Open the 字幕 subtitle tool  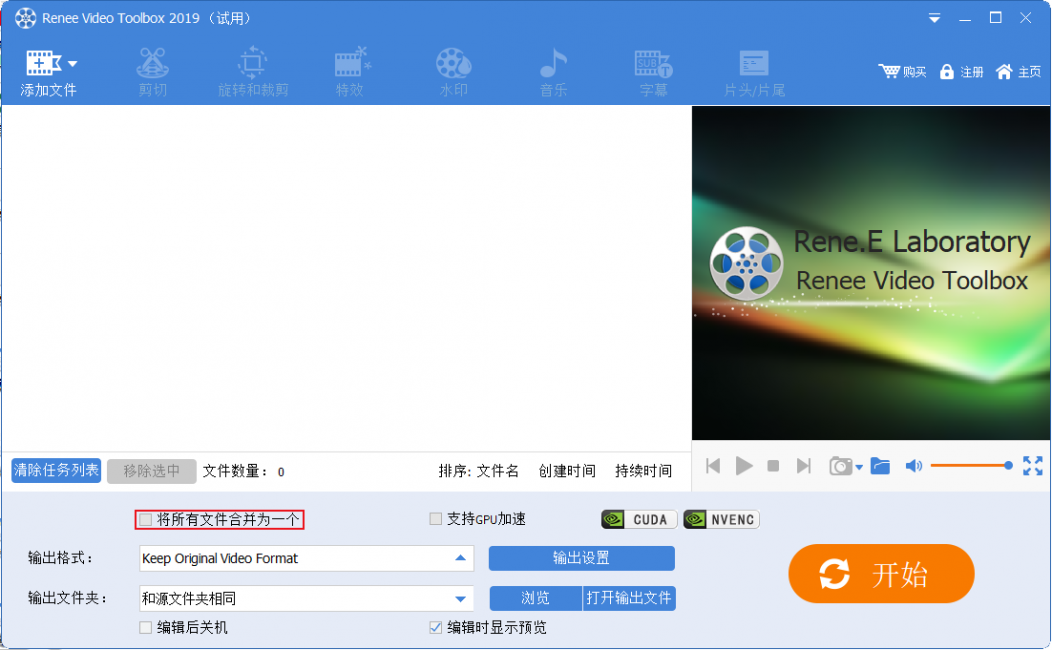tap(653, 72)
